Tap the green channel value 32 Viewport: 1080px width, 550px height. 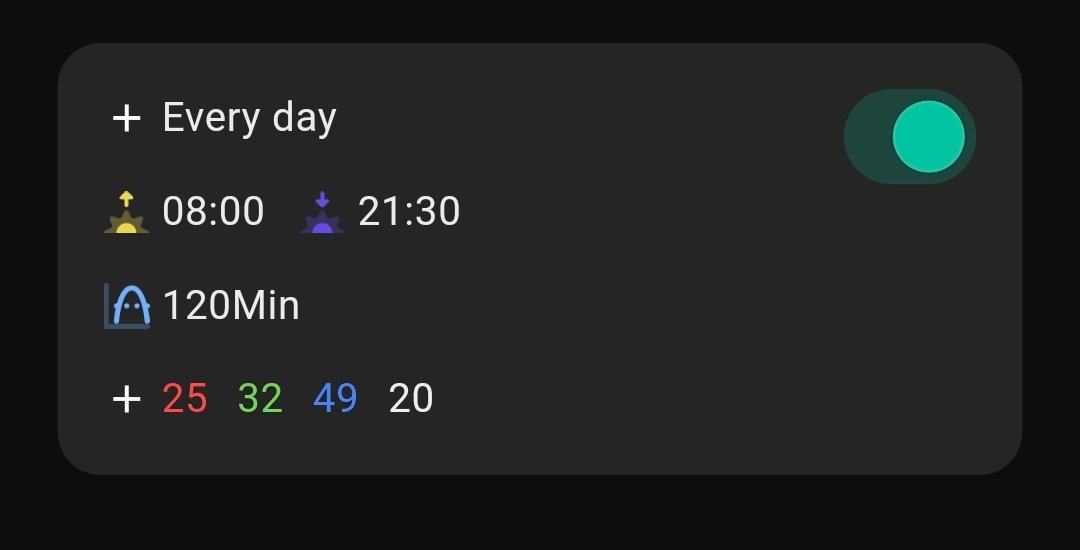(x=260, y=399)
